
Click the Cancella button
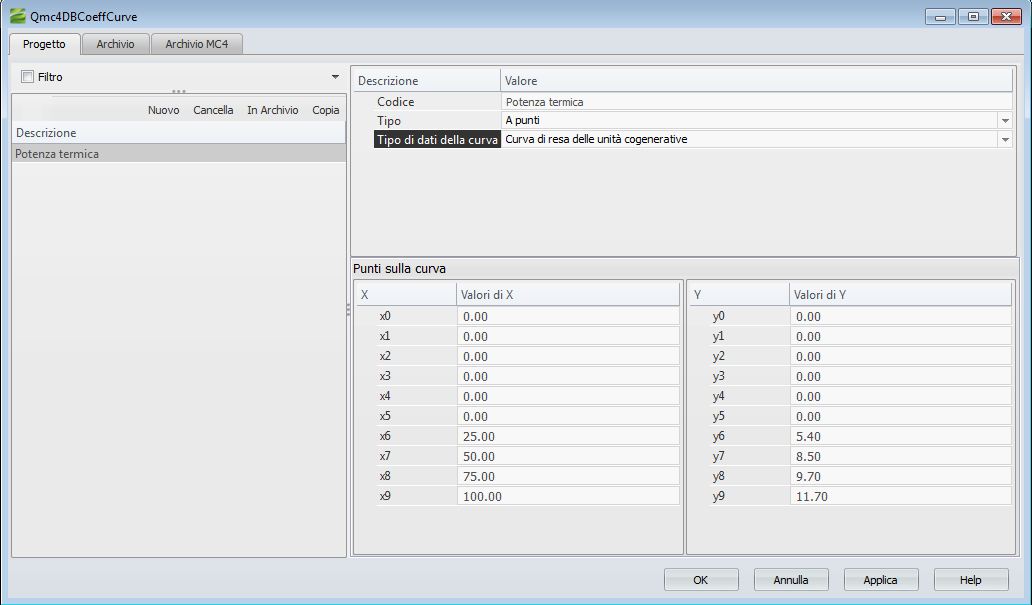pyautogui.click(x=213, y=110)
